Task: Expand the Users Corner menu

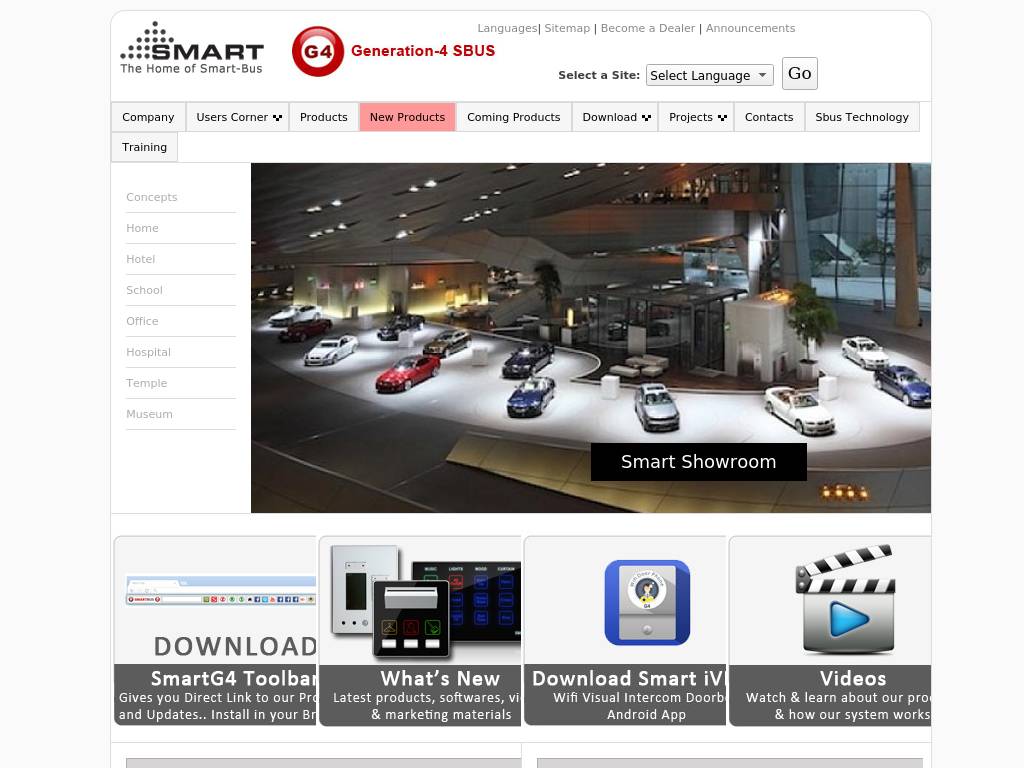Action: tap(238, 117)
